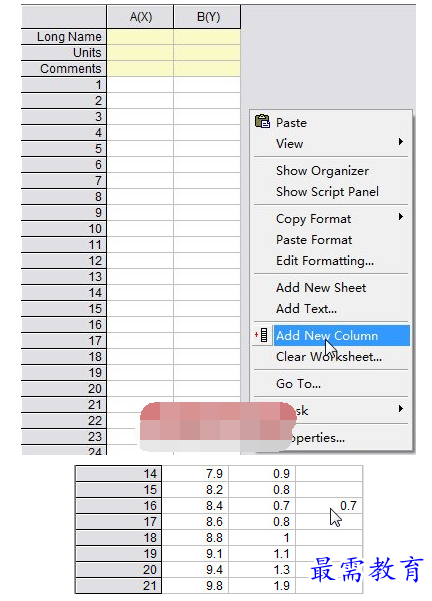The width and height of the screenshot is (432, 601).
Task: Select Add New Sheet option
Action: [x=321, y=288]
